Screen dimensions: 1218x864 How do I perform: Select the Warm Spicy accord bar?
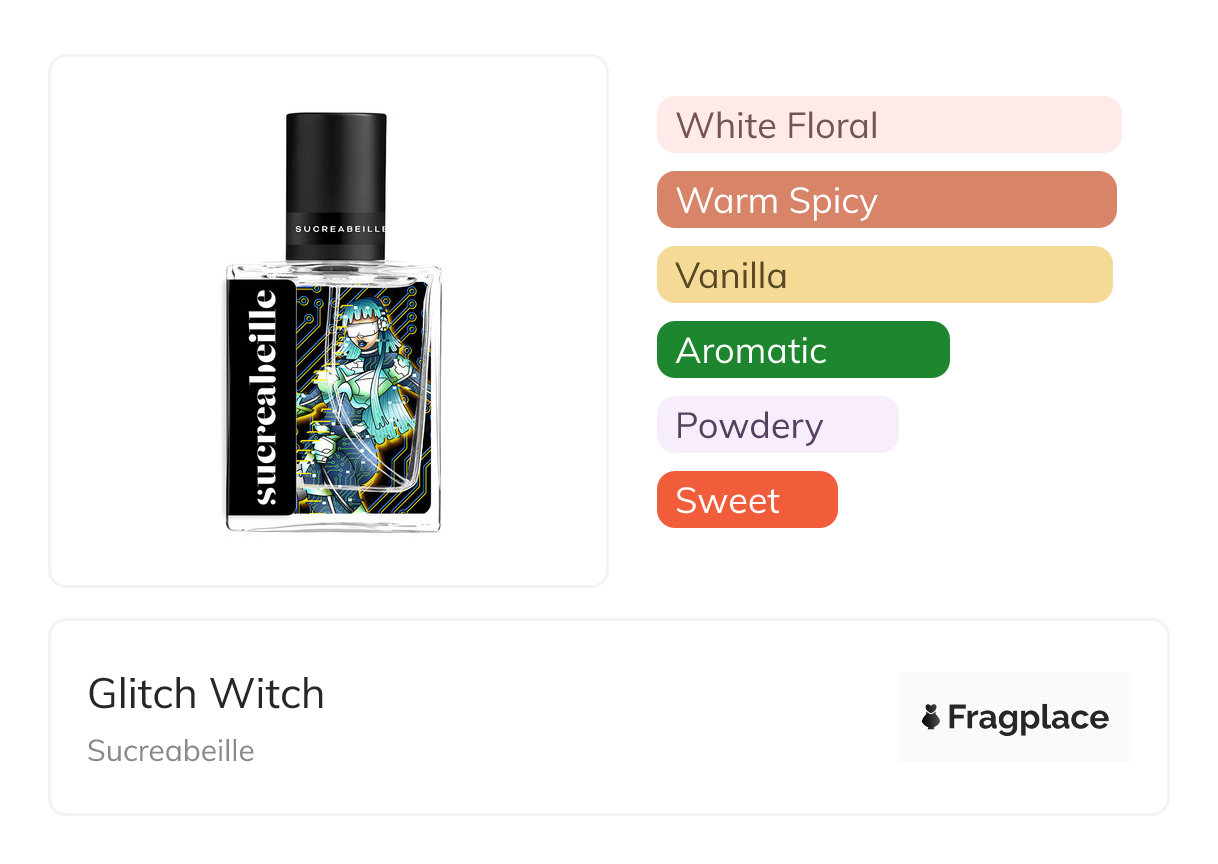pyautogui.click(x=887, y=200)
